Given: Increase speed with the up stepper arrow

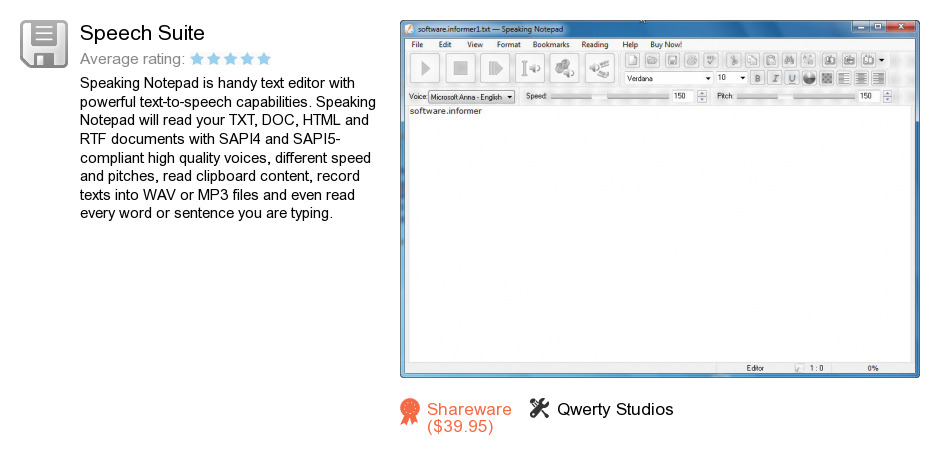Looking at the screenshot, I should (702, 93).
